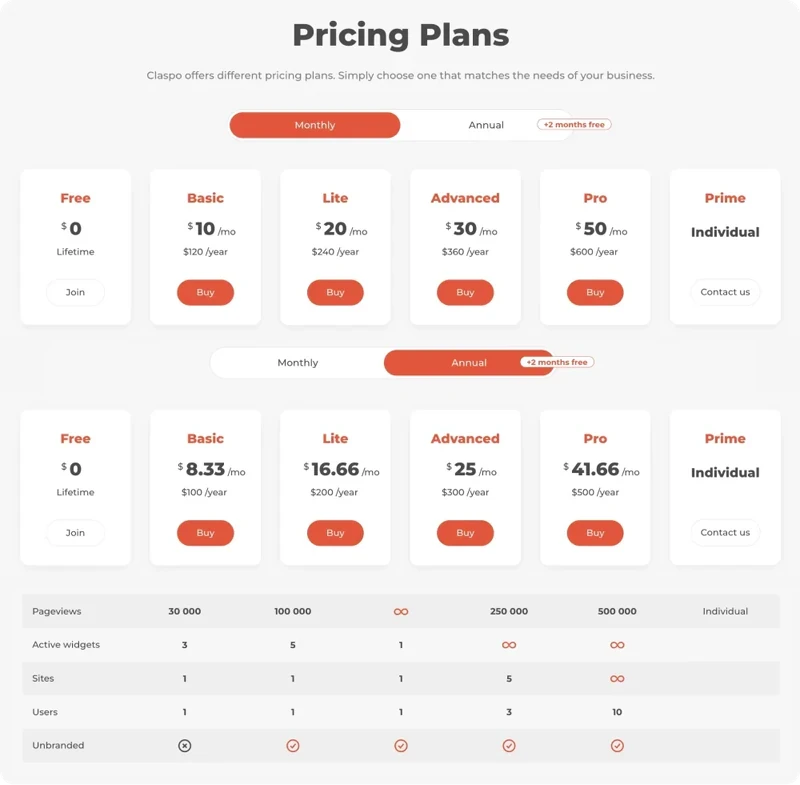
Task: Click the Unbranded checkmark for Lite plan
Action: (401, 745)
